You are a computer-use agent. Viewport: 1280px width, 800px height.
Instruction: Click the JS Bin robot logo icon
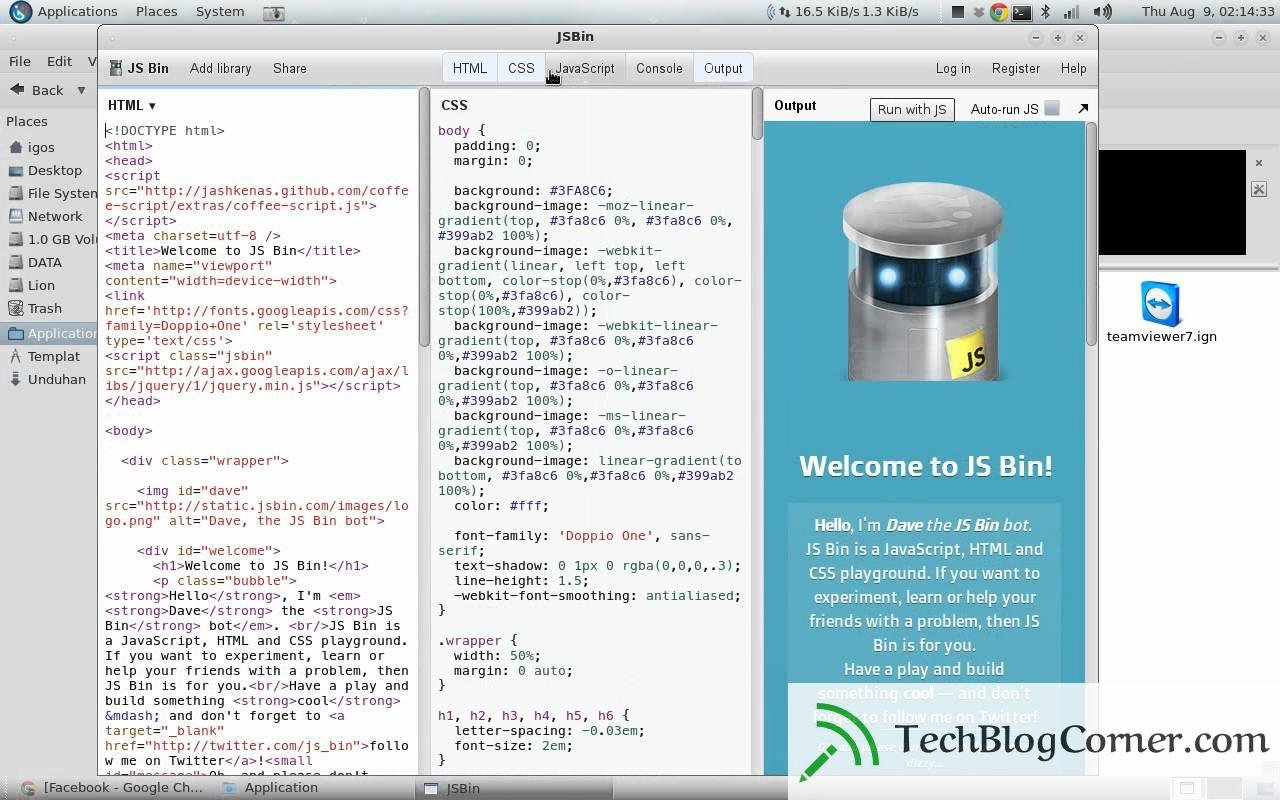click(x=115, y=68)
